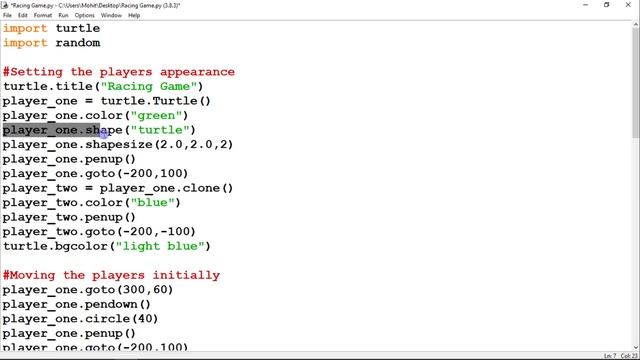Open the Help menu
This screenshot has width=640, height=360.
[134, 15]
